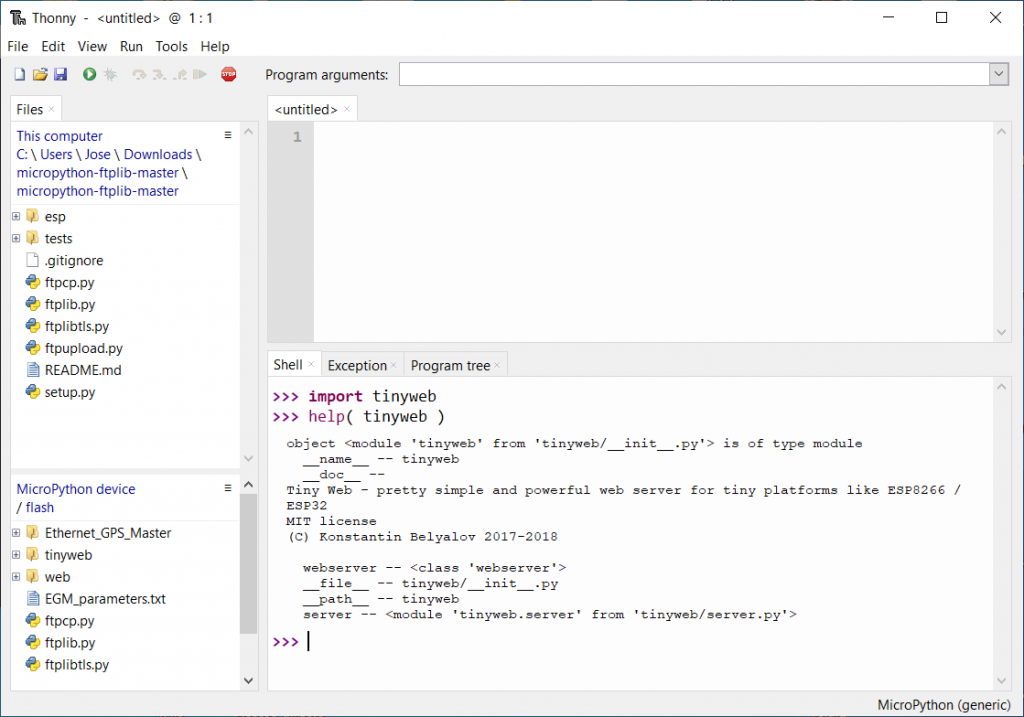Click MicroPython (generic) interpreter in status bar
Screen dimensions: 1024x717
945,705
